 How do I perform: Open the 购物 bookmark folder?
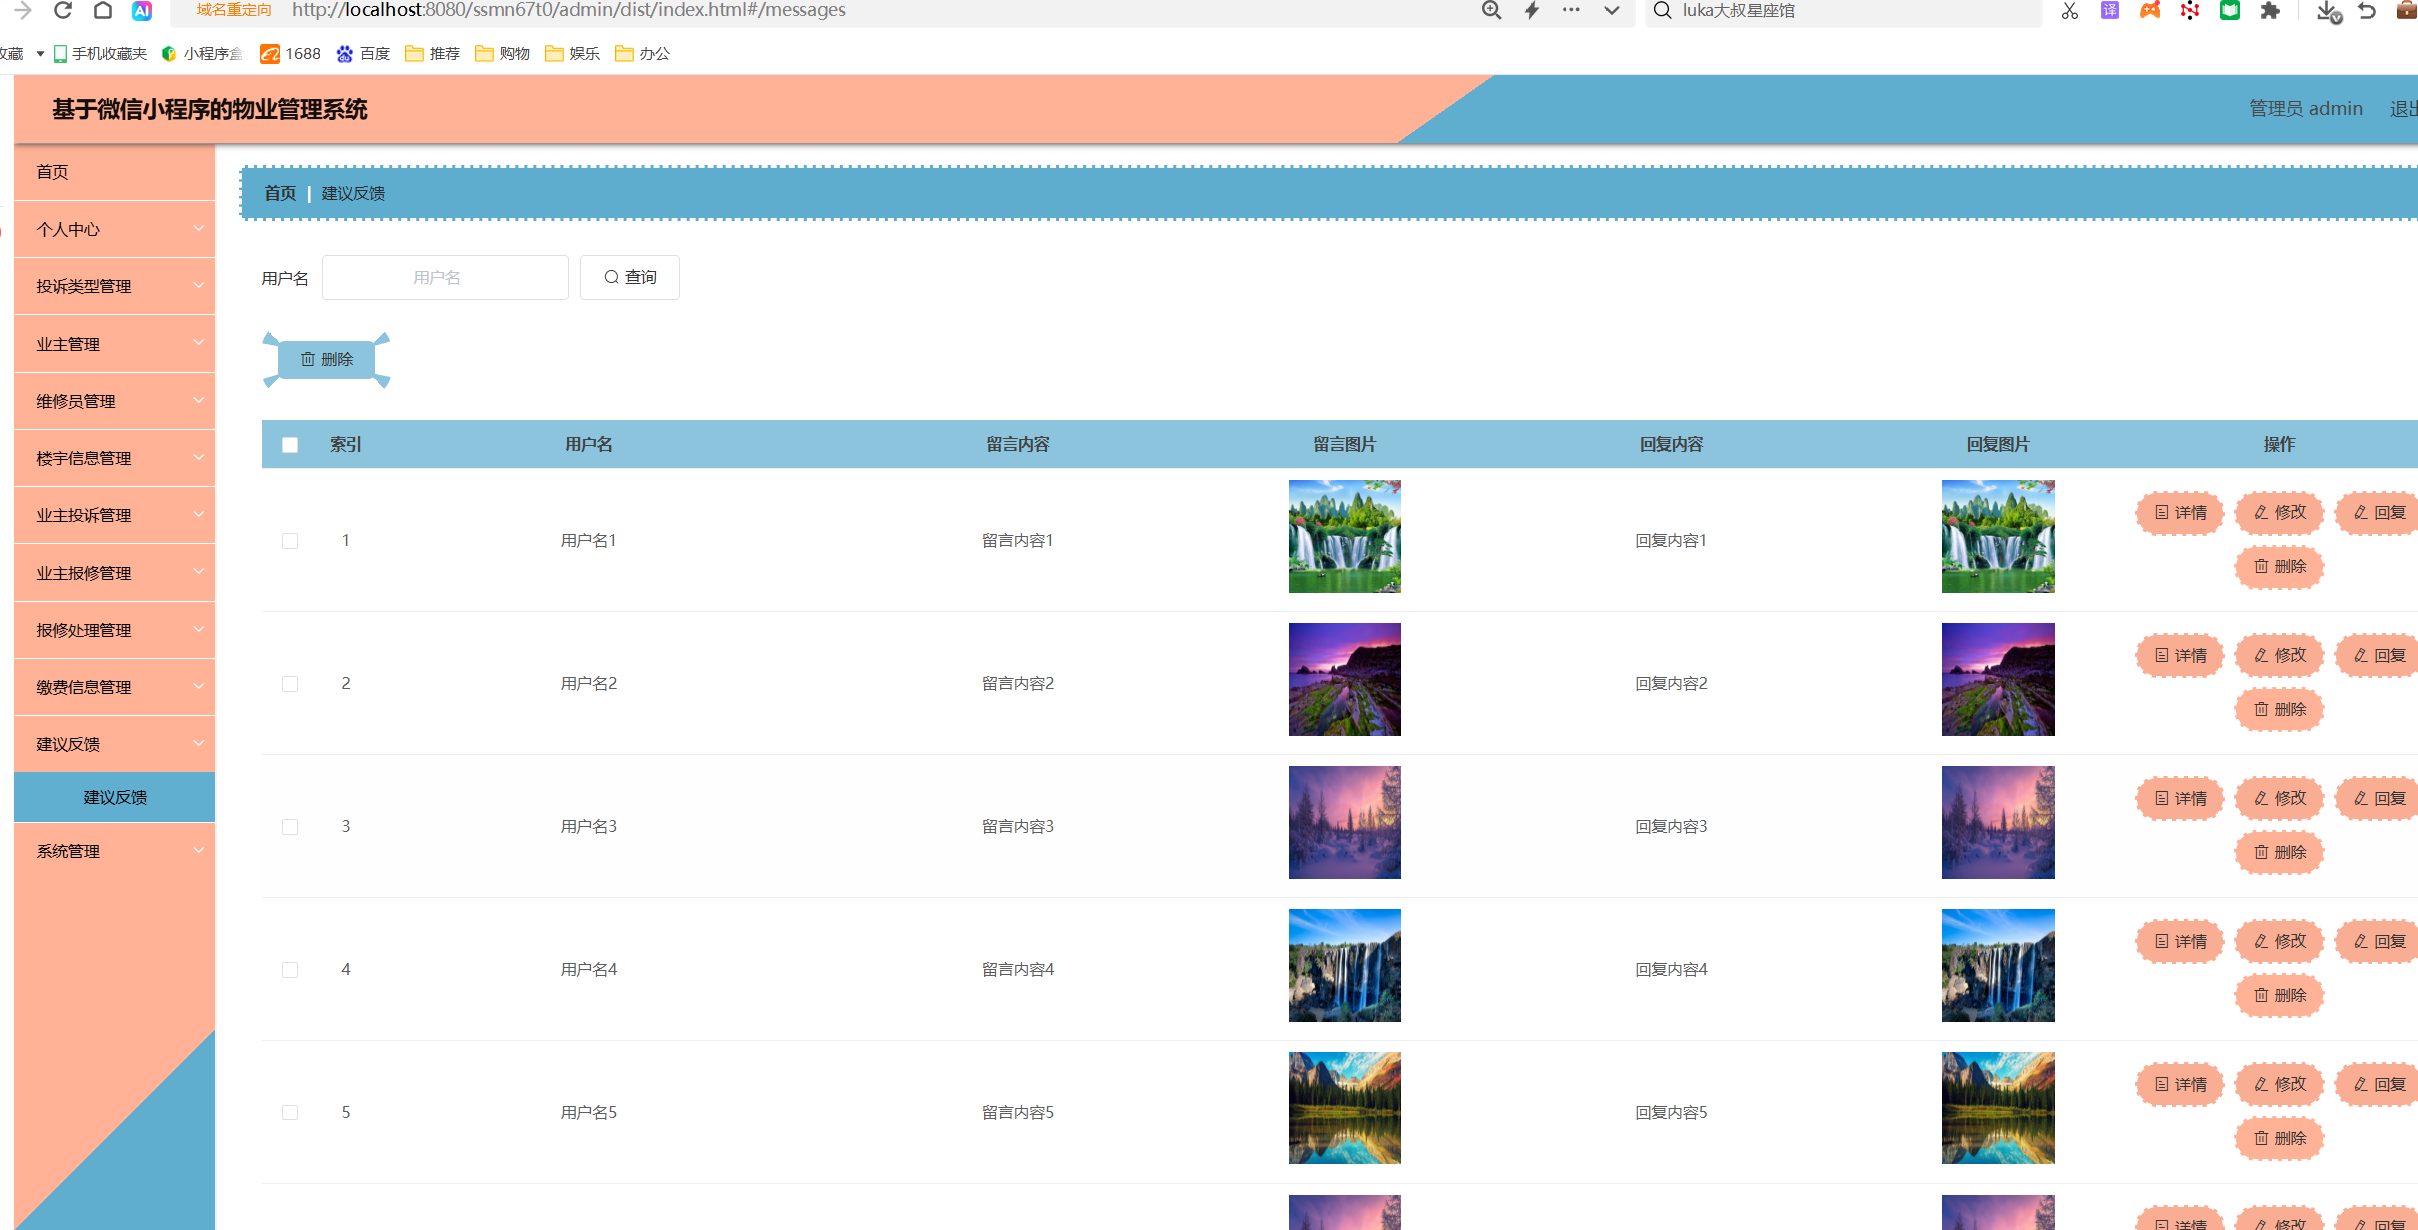(x=503, y=54)
